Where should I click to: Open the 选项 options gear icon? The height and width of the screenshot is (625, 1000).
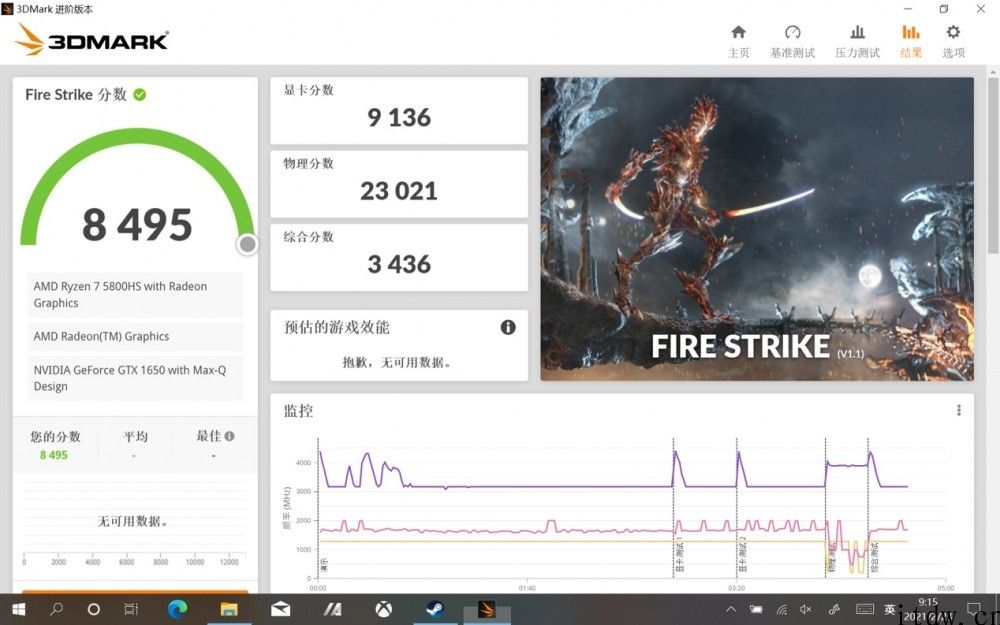click(953, 33)
